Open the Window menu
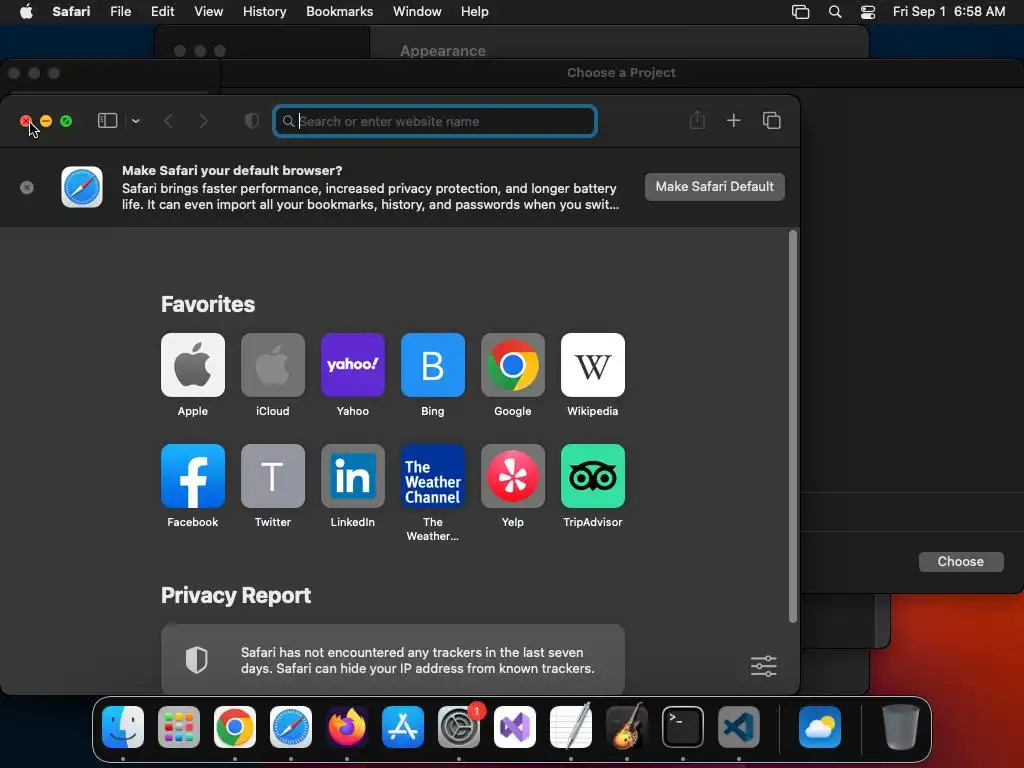This screenshot has width=1024, height=768. click(x=417, y=11)
